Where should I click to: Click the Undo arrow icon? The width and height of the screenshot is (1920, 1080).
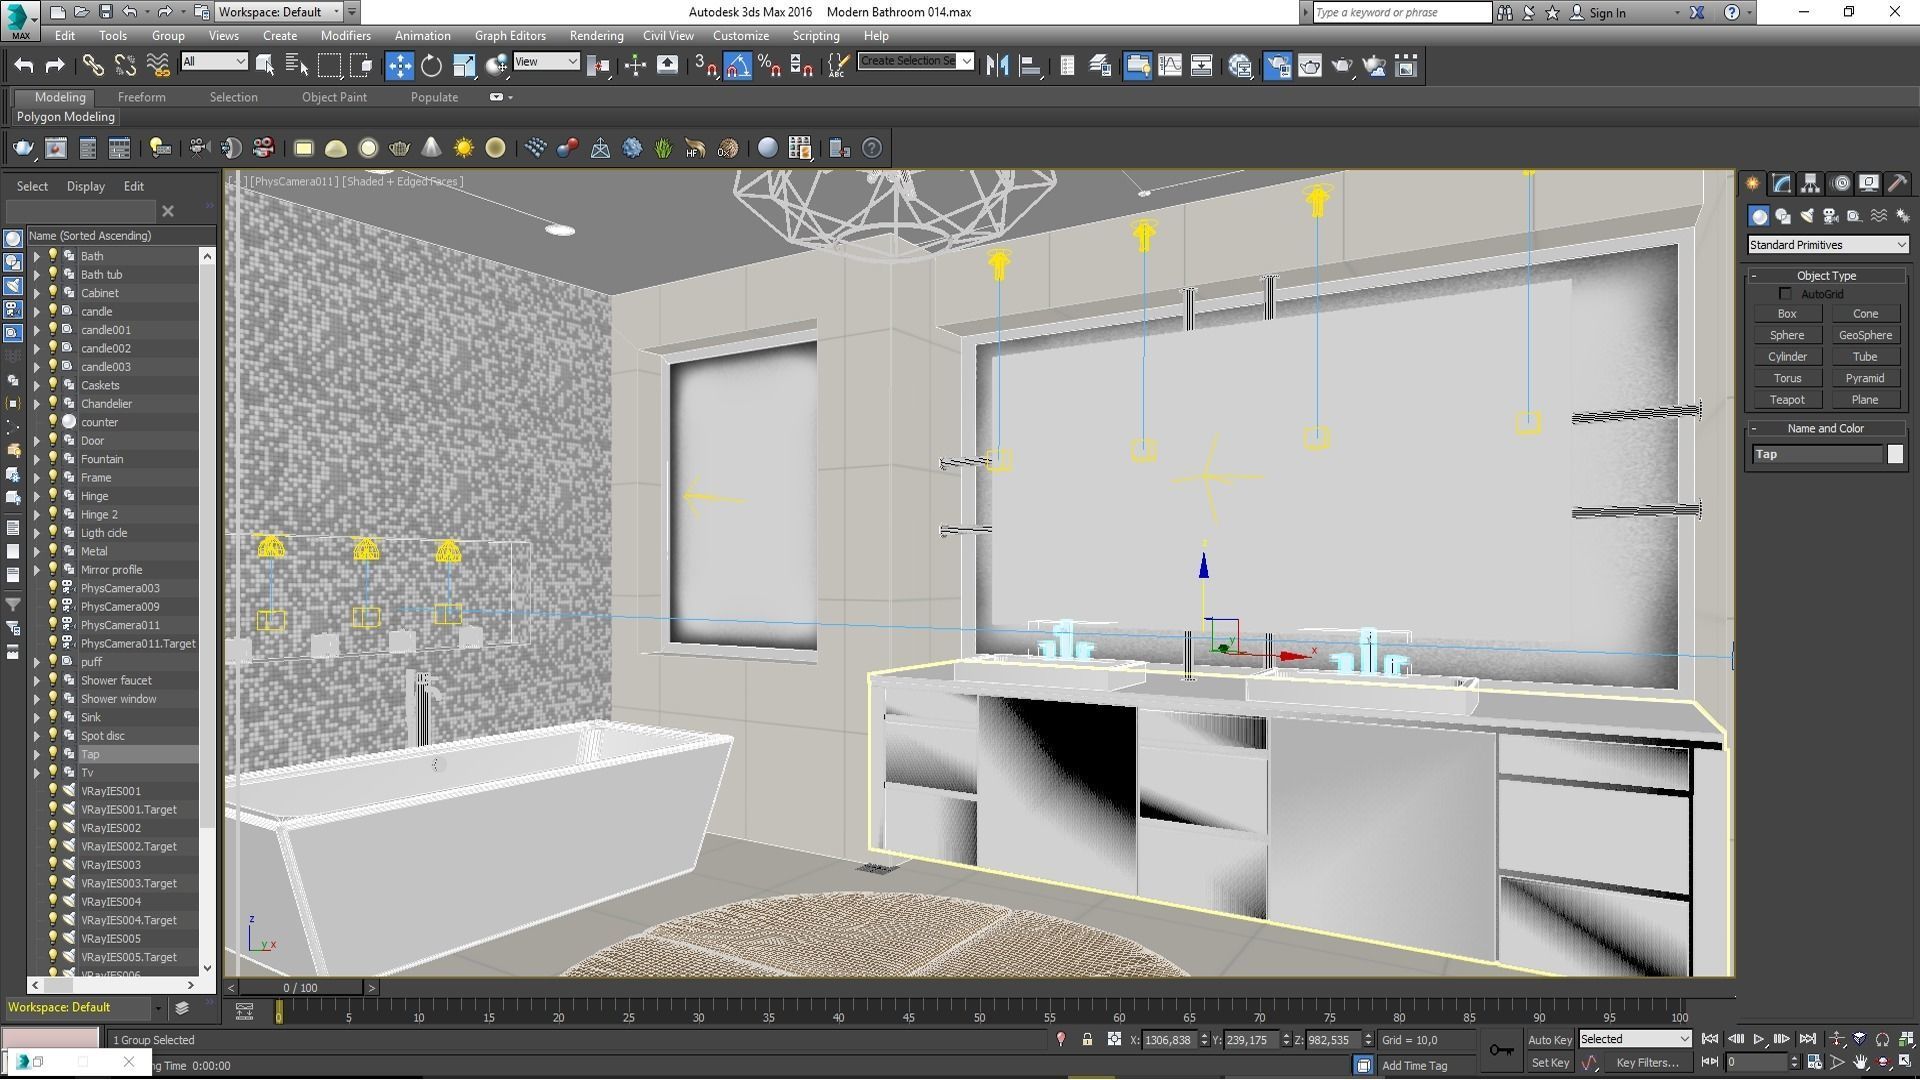(x=23, y=66)
